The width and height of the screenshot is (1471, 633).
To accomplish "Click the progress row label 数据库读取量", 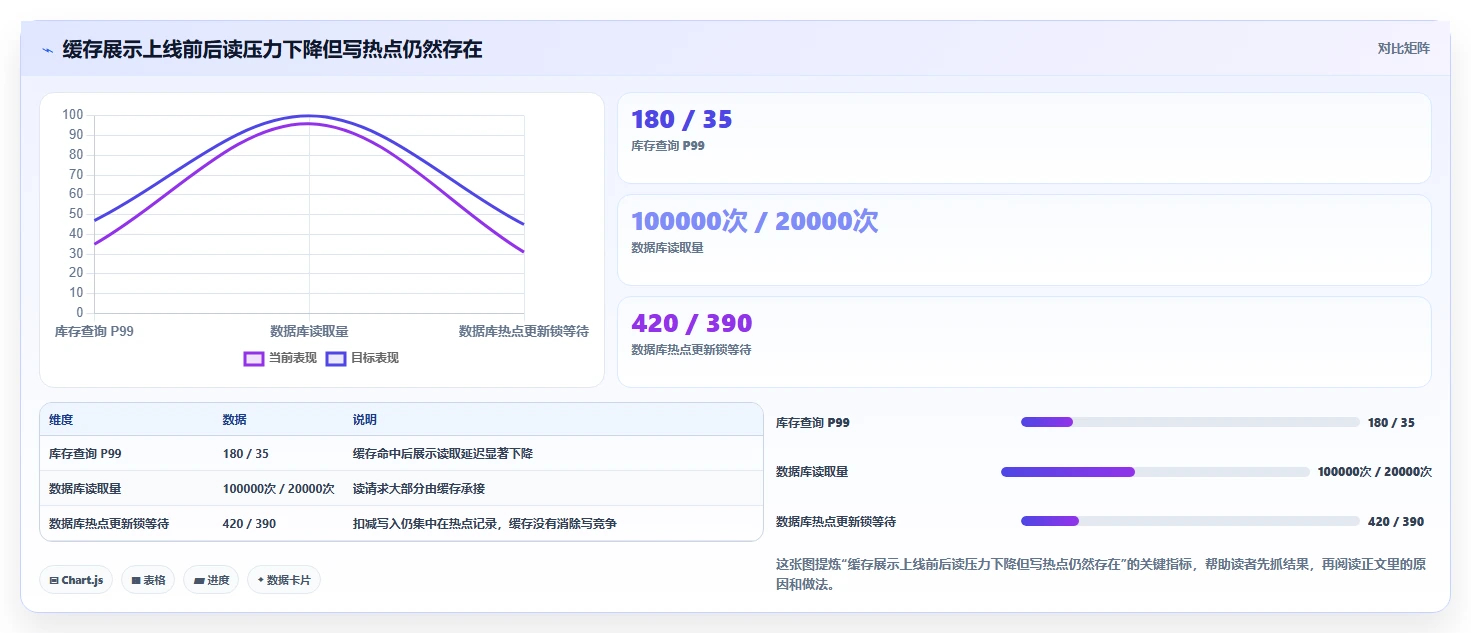I will pyautogui.click(x=812, y=472).
